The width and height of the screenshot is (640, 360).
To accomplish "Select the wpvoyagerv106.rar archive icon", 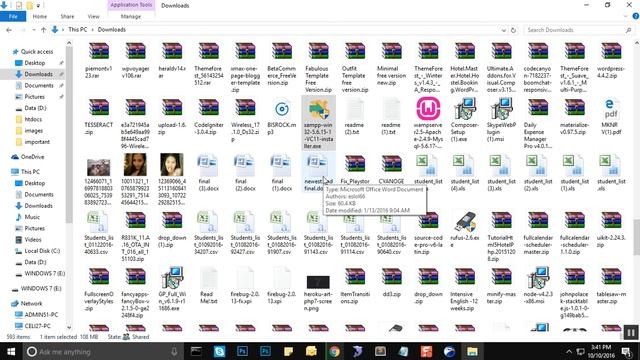I will [x=136, y=51].
